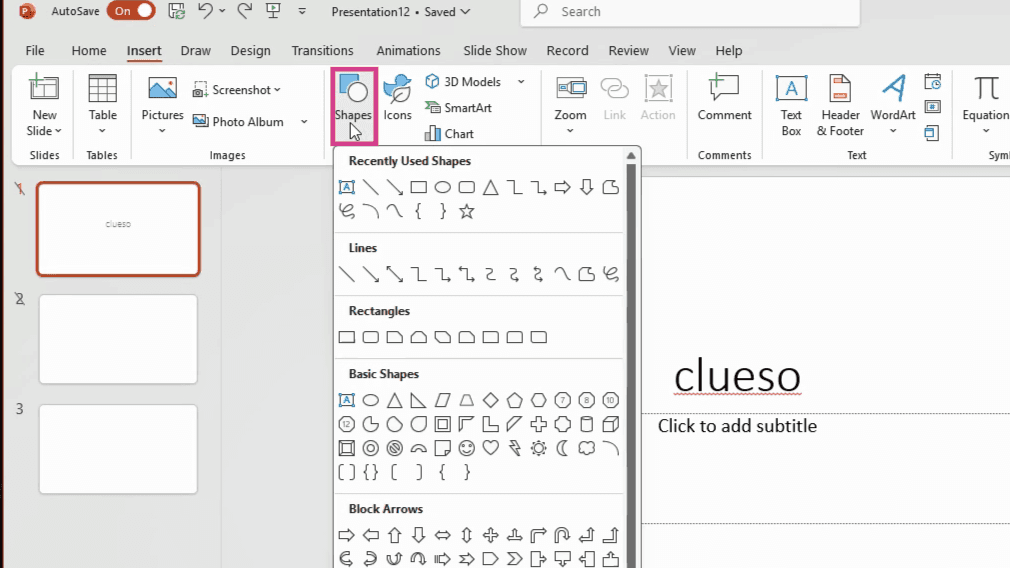Open the Transitions tab

tap(322, 50)
